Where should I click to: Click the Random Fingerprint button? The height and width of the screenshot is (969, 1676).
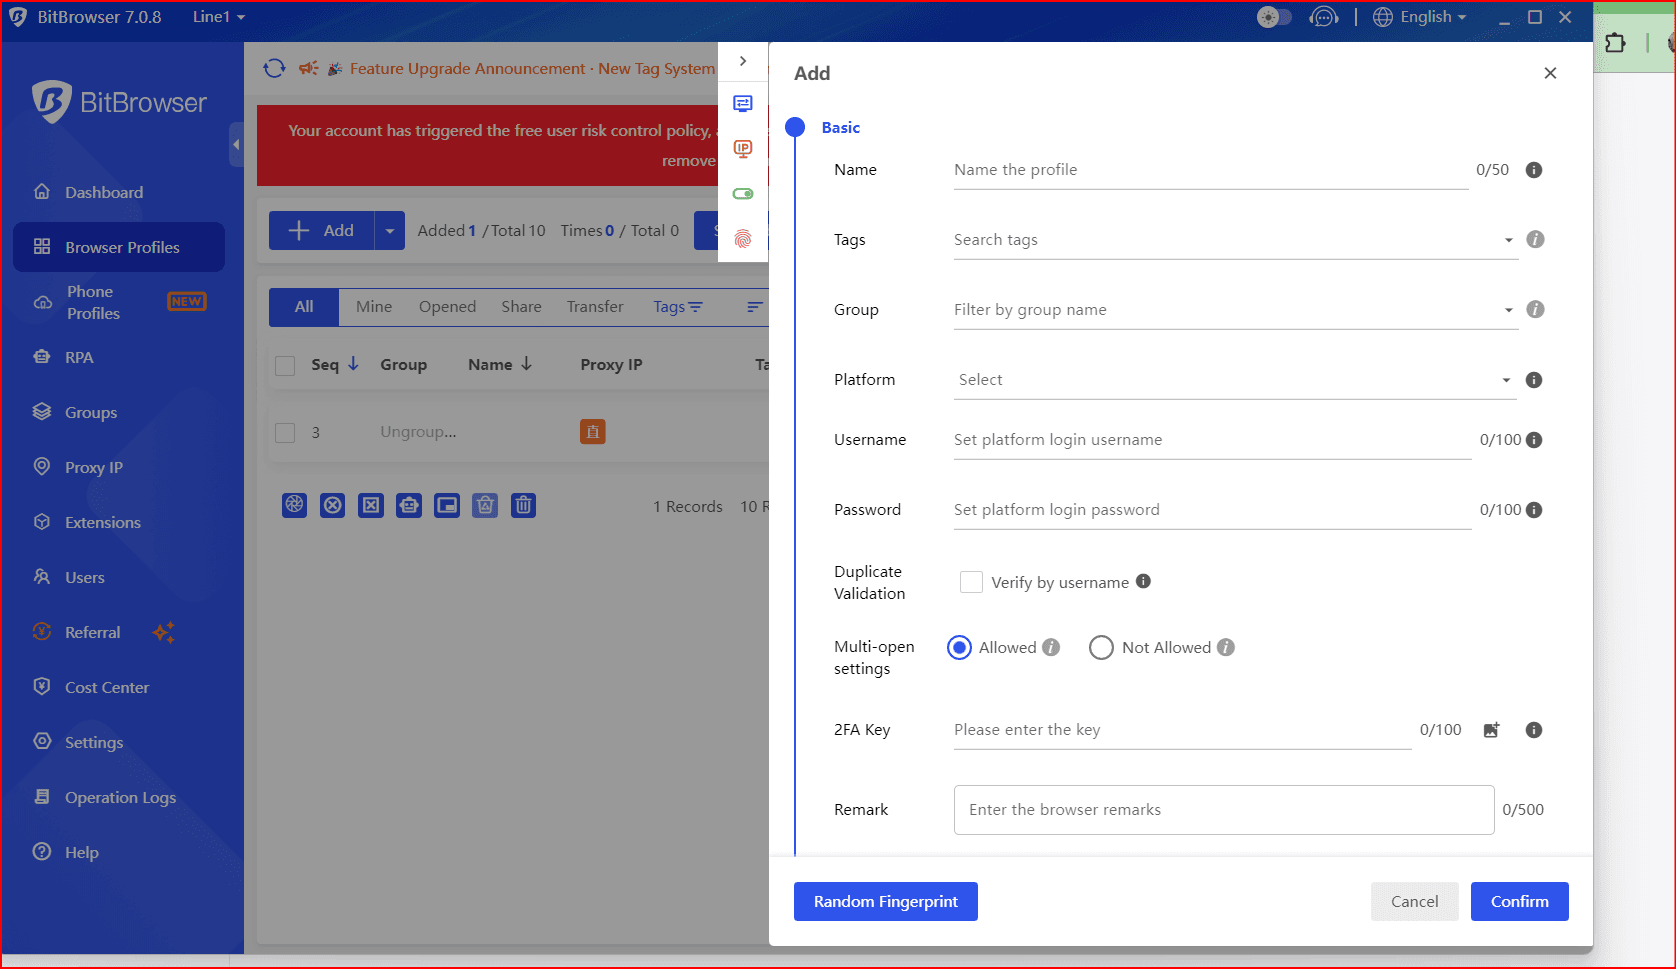pyautogui.click(x=885, y=901)
